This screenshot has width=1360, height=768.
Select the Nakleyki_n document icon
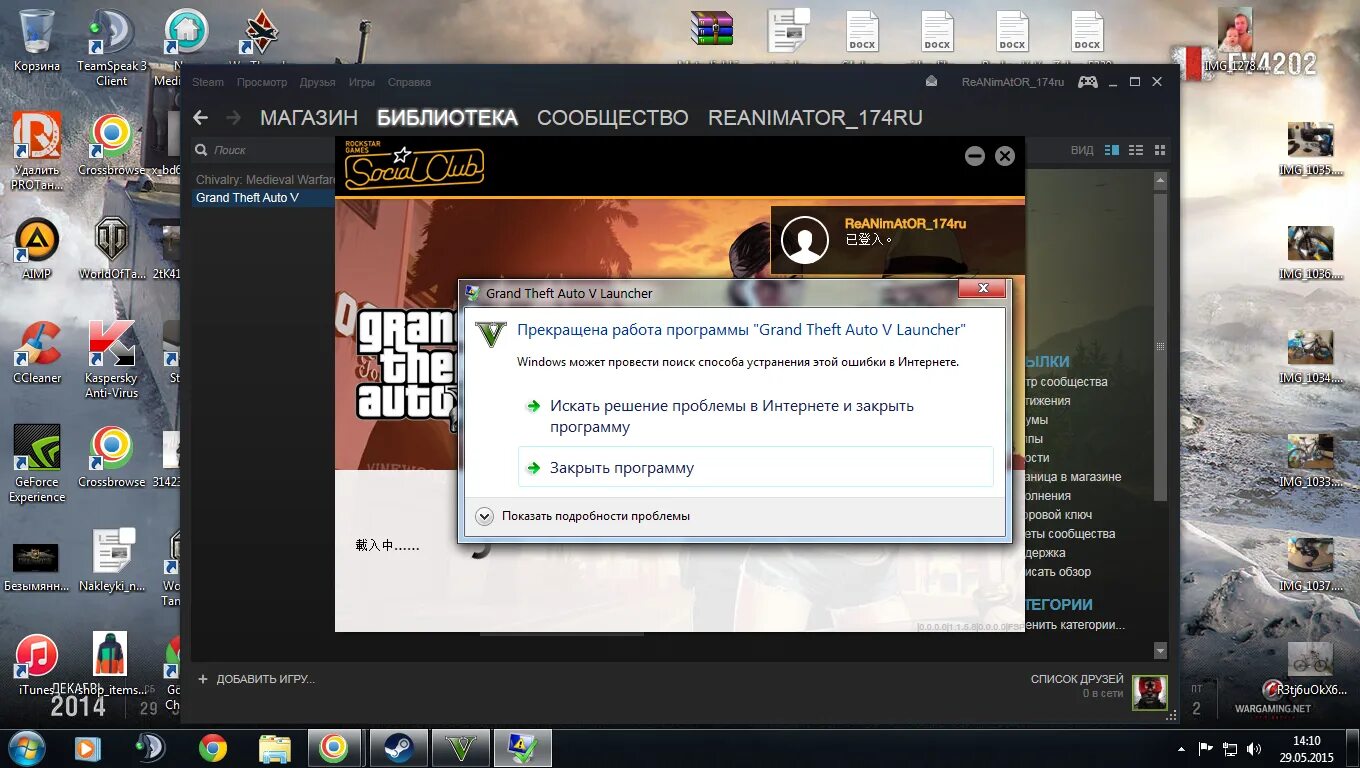click(112, 561)
